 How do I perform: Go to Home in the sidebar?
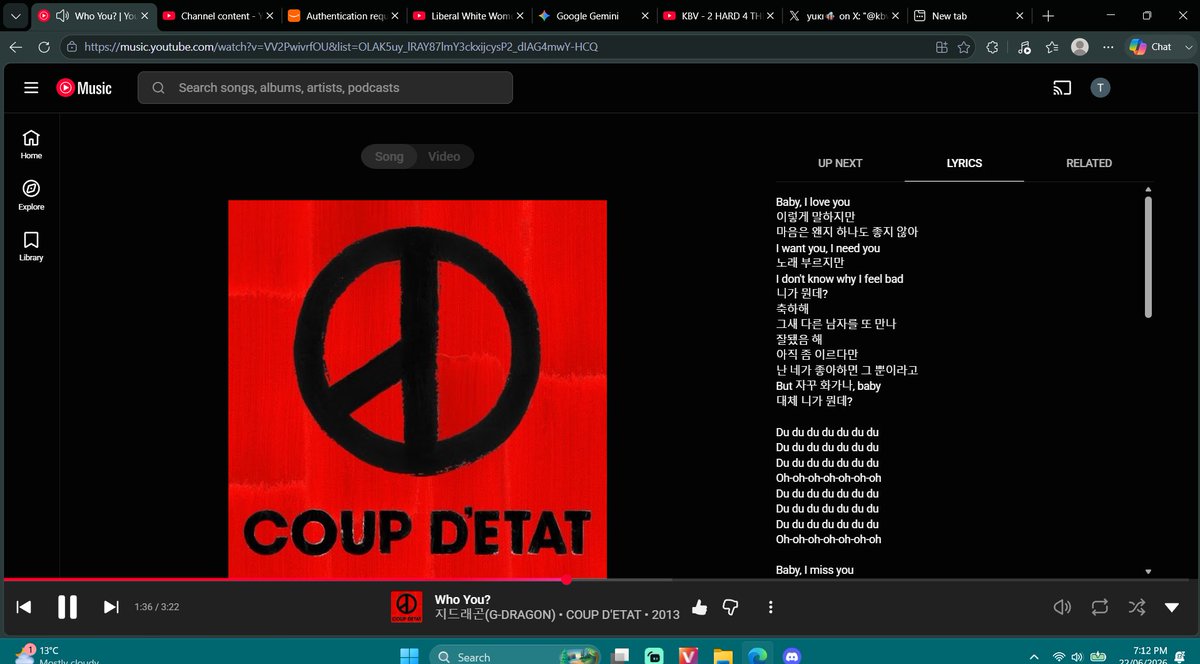coord(31,144)
